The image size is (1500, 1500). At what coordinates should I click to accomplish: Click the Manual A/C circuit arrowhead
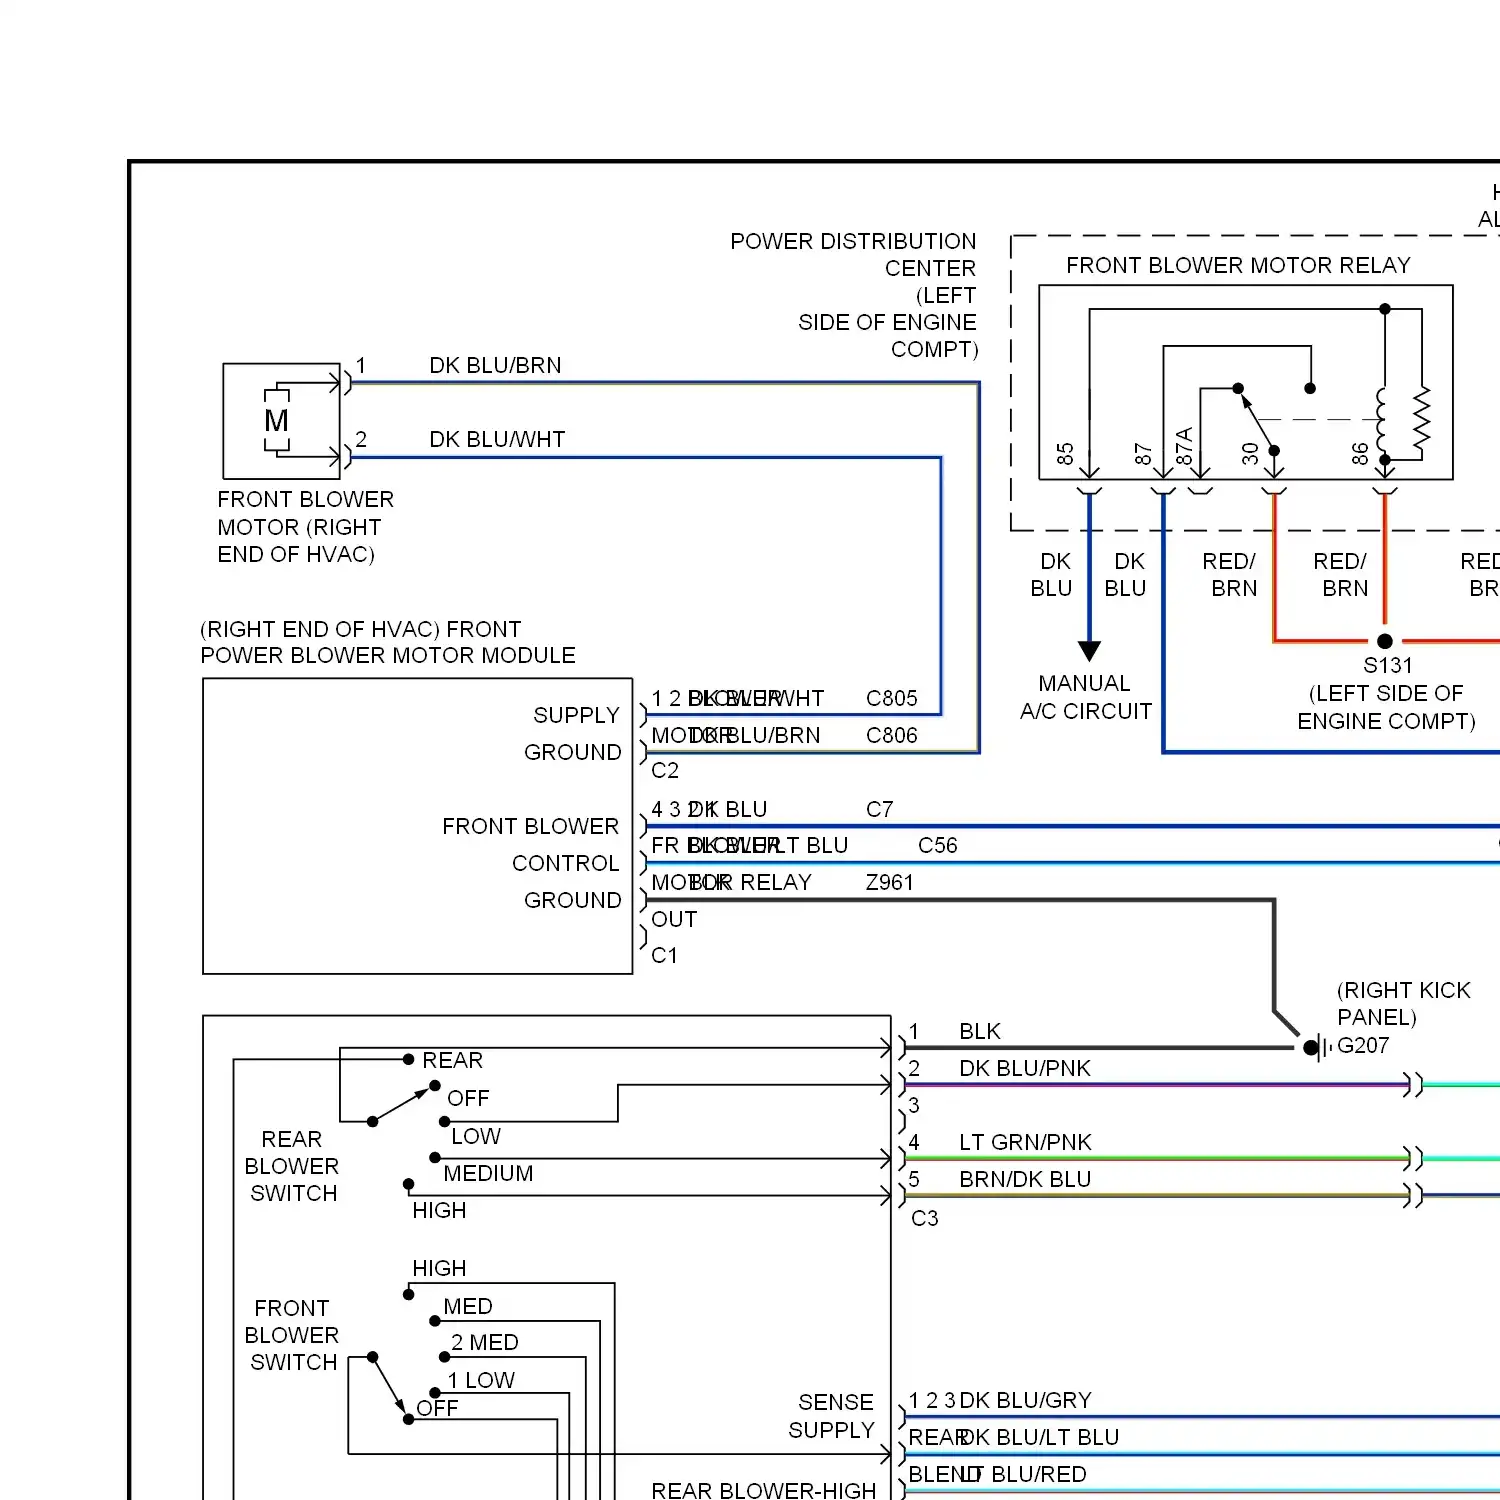click(x=1090, y=650)
